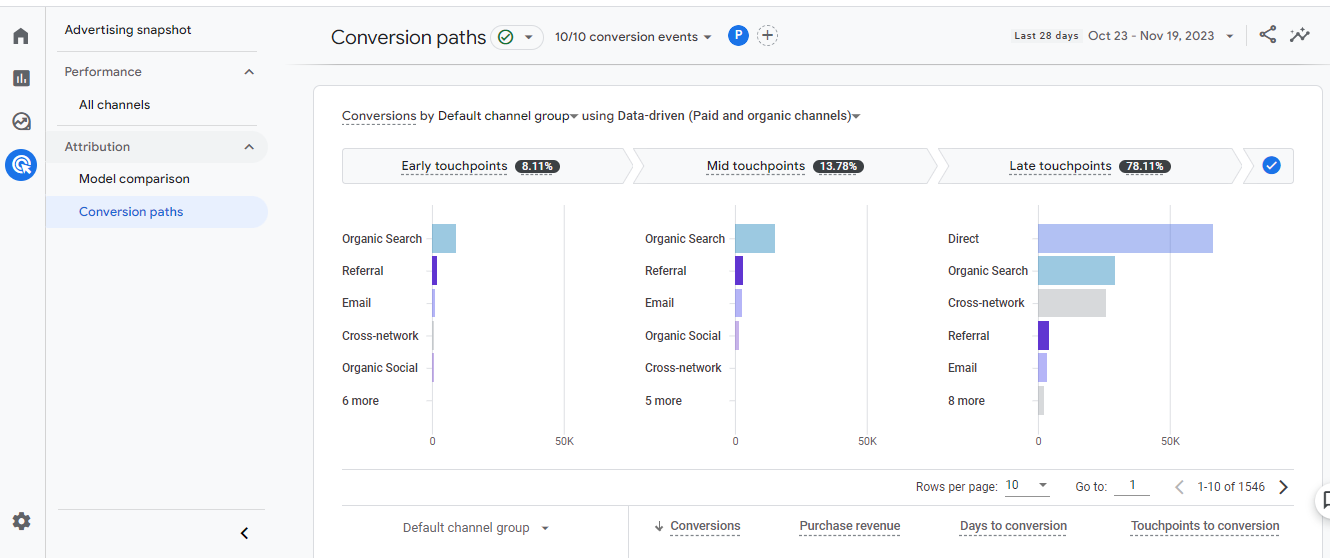Open the Home icon in sidebar
The height and width of the screenshot is (558, 1330).
(x=21, y=37)
